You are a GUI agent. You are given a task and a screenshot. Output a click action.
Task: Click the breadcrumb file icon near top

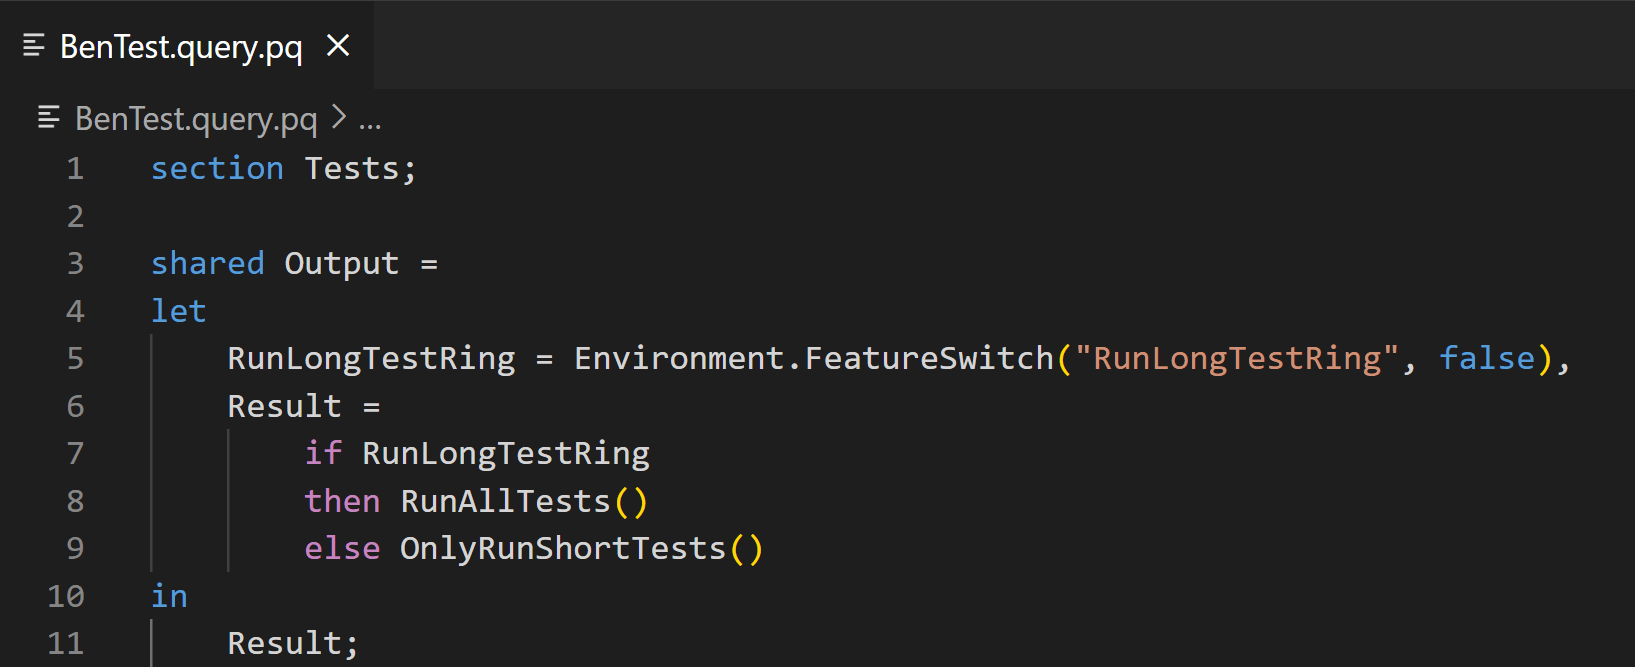(x=48, y=118)
